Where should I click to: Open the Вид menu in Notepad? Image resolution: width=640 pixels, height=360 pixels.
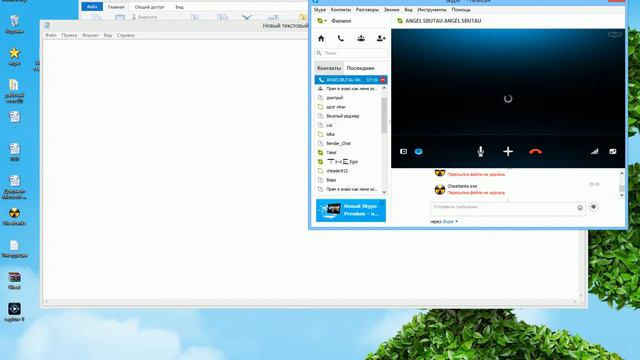tap(108, 36)
